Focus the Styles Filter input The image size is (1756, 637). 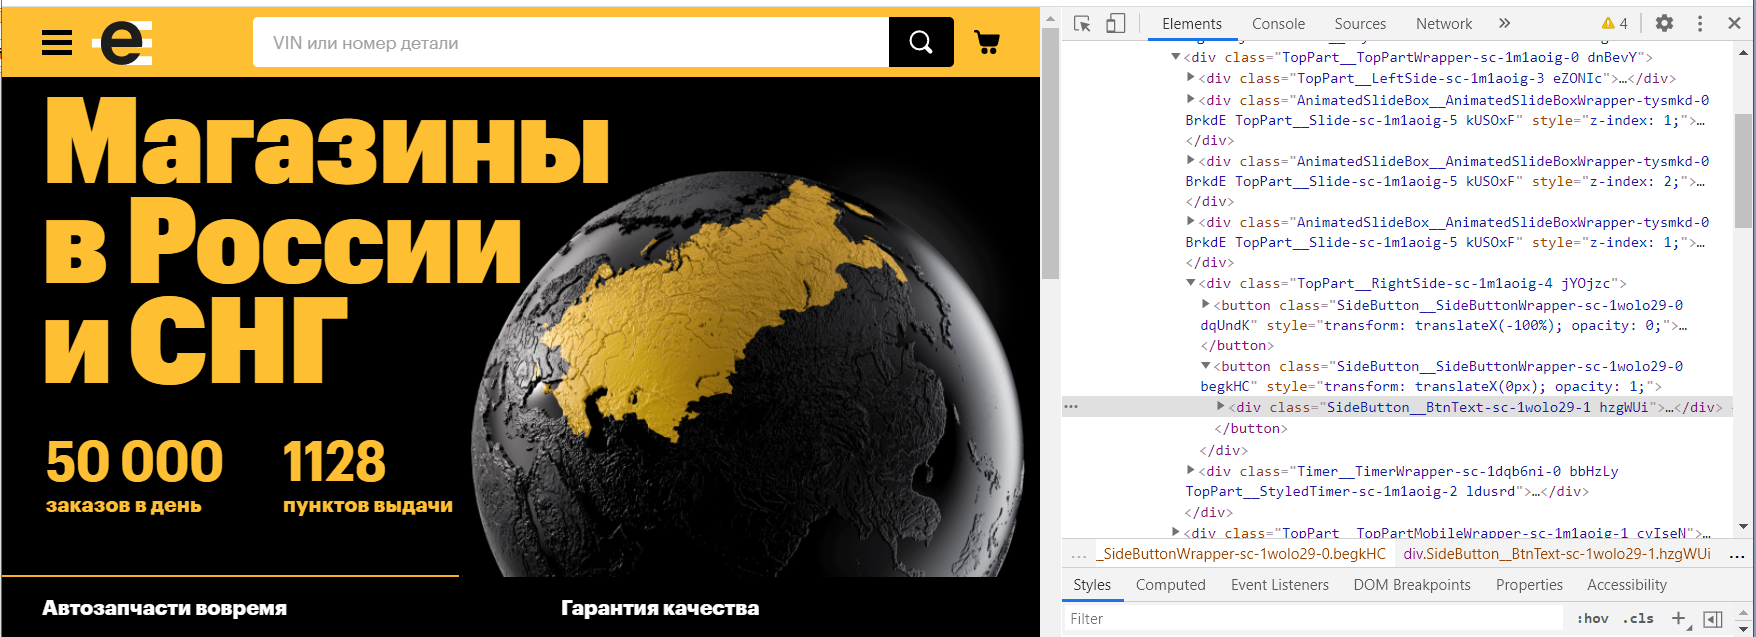(x=1312, y=619)
